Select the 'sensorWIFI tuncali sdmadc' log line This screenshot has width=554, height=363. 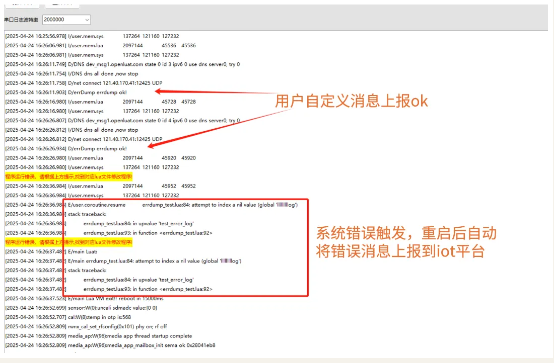tap(81, 308)
